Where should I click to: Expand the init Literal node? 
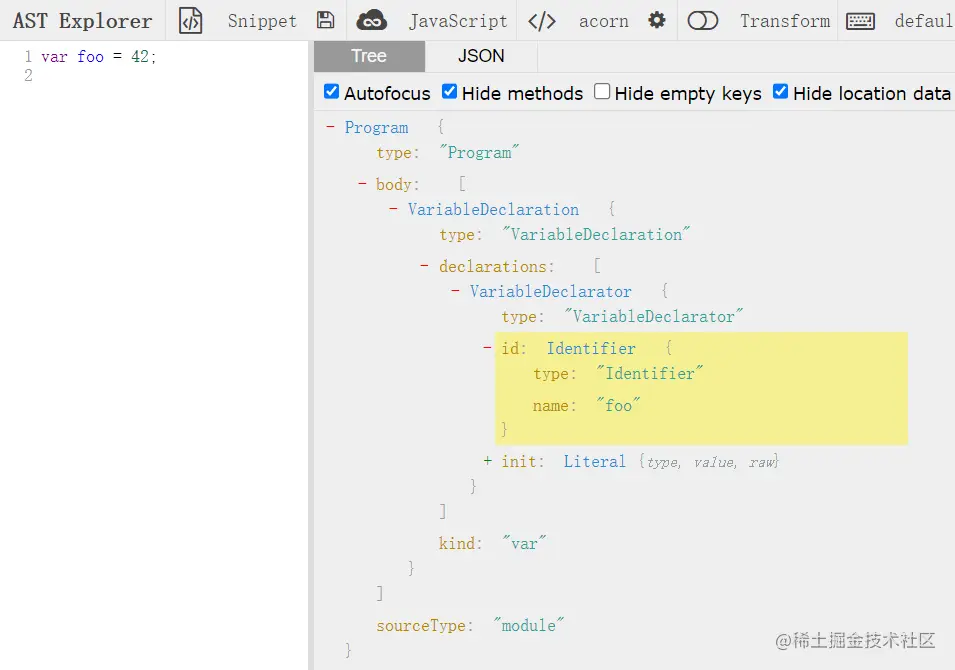pos(487,461)
